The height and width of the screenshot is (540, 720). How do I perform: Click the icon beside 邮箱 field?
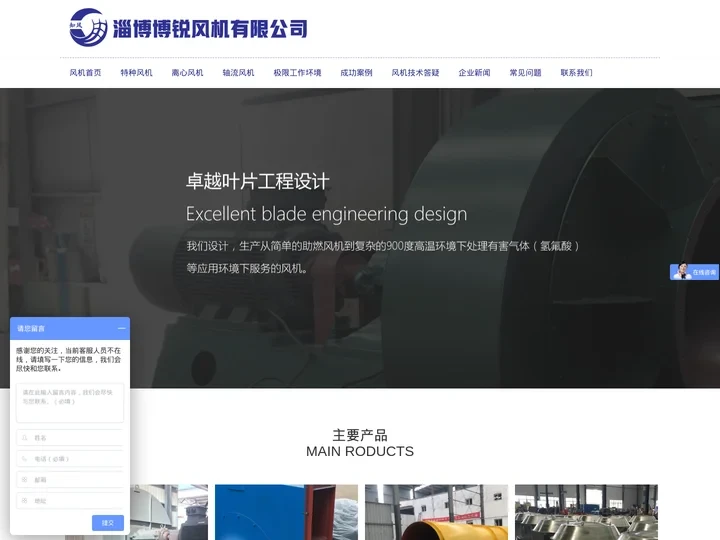[x=24, y=480]
